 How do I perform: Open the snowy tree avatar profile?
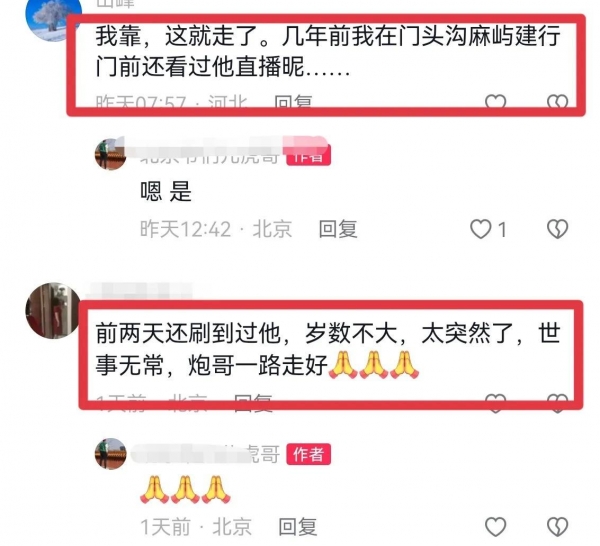[53, 19]
